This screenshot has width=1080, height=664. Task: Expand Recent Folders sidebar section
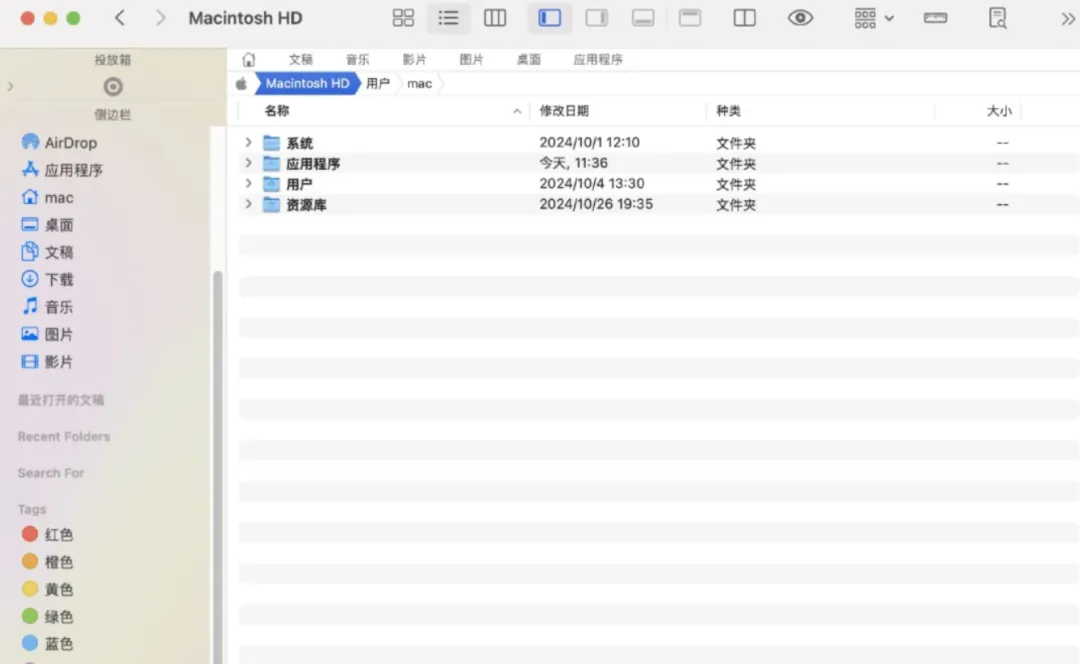coord(64,437)
